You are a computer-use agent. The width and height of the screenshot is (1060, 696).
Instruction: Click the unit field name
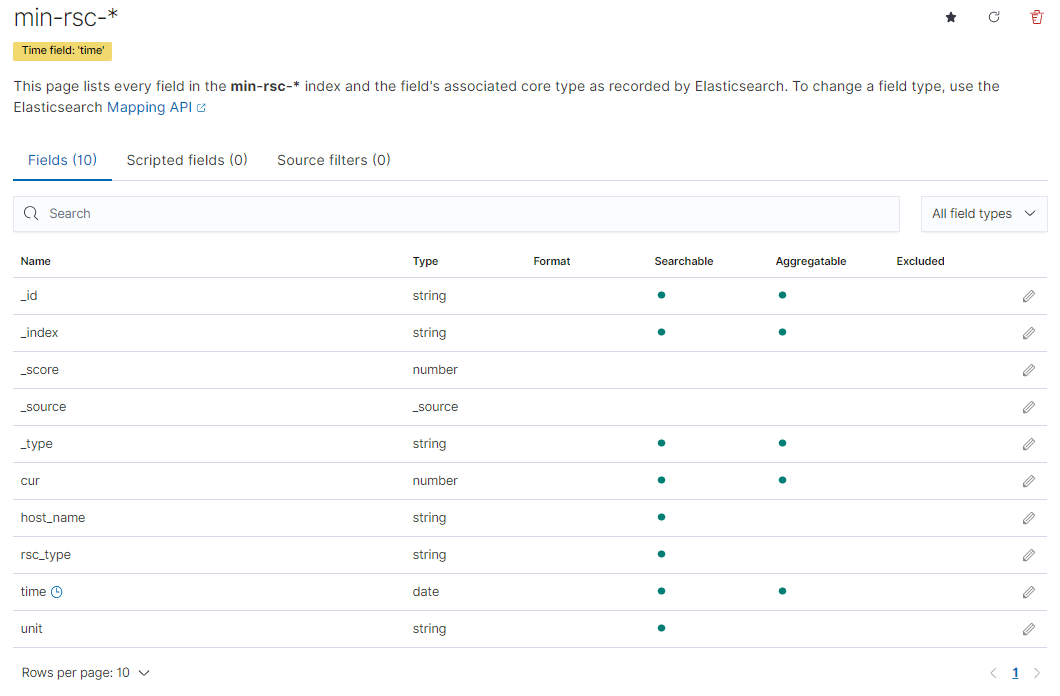click(31, 629)
